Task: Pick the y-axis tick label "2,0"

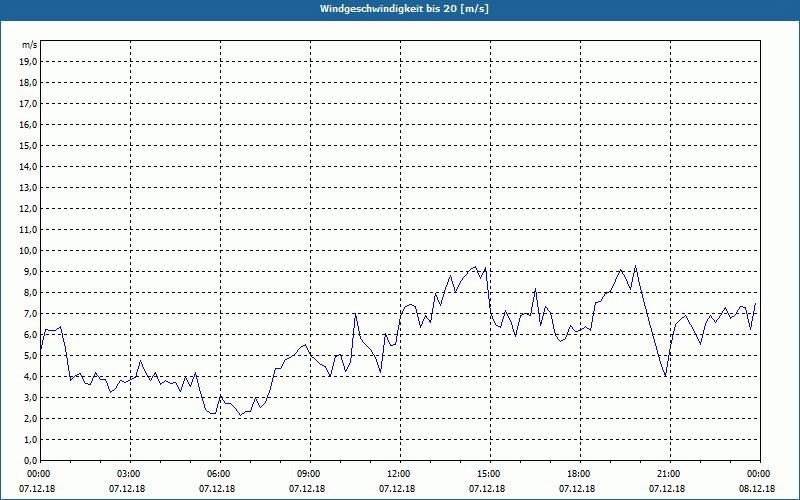Action: pos(30,418)
